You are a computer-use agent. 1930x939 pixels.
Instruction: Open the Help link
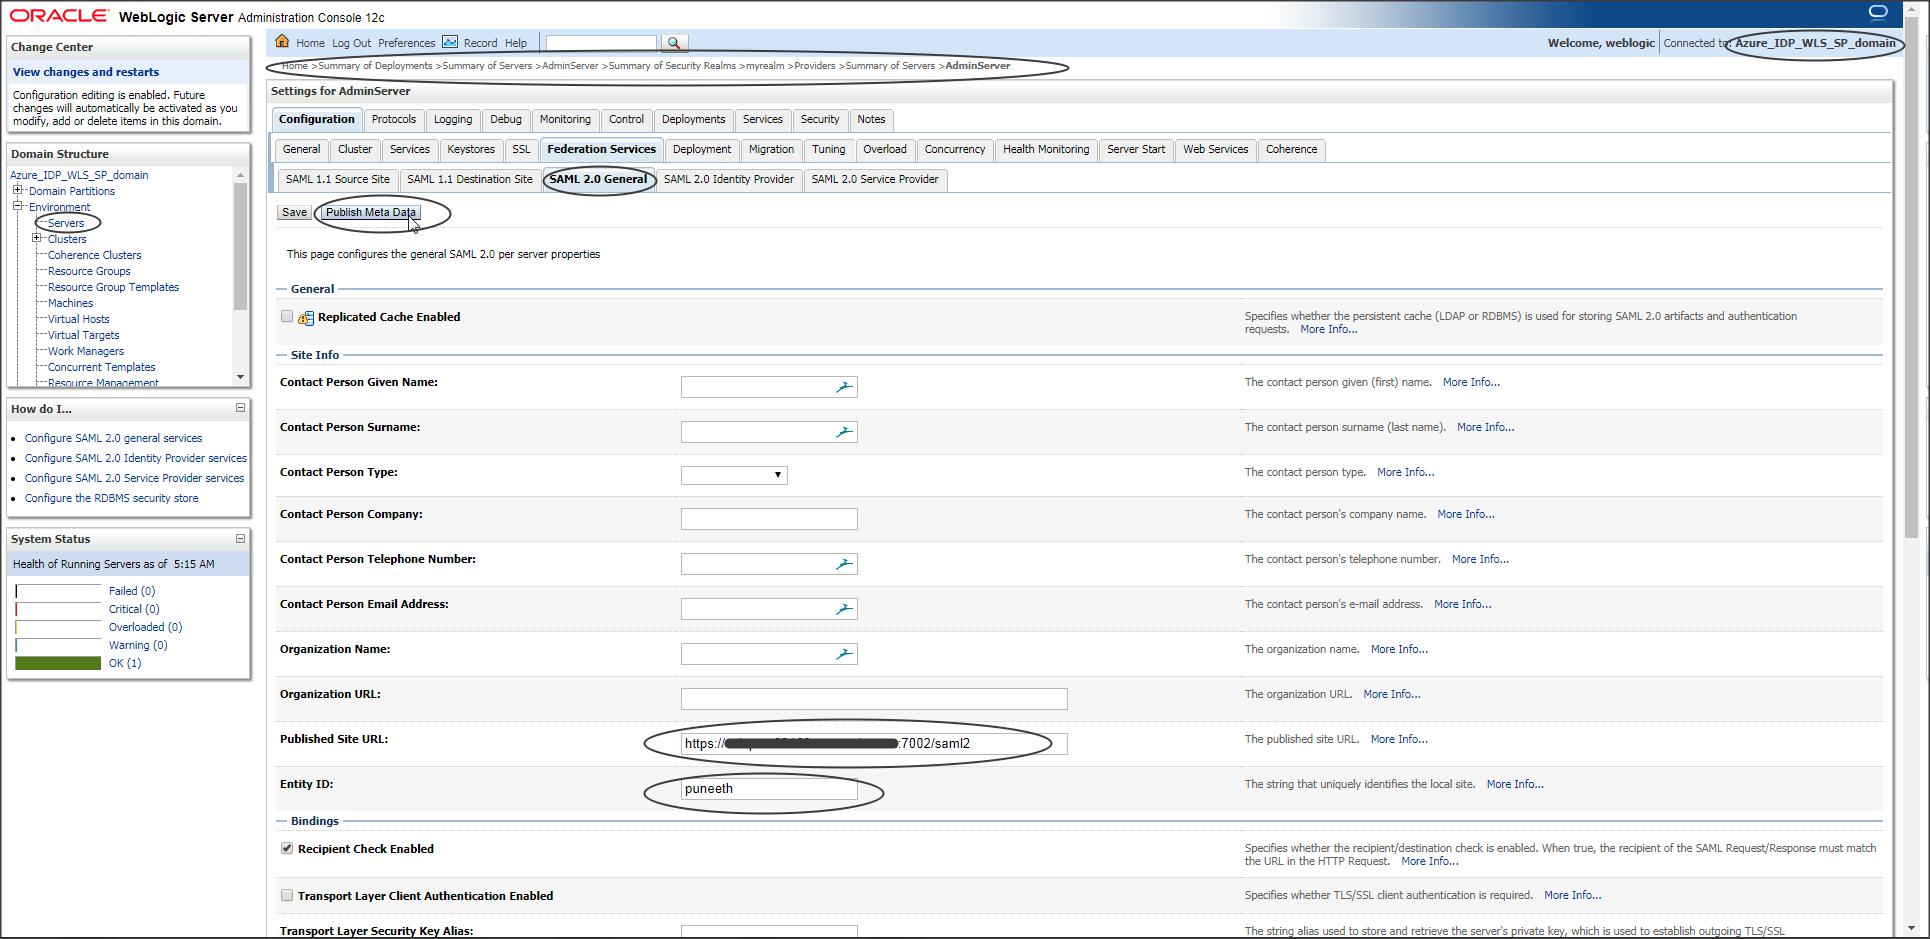(516, 43)
